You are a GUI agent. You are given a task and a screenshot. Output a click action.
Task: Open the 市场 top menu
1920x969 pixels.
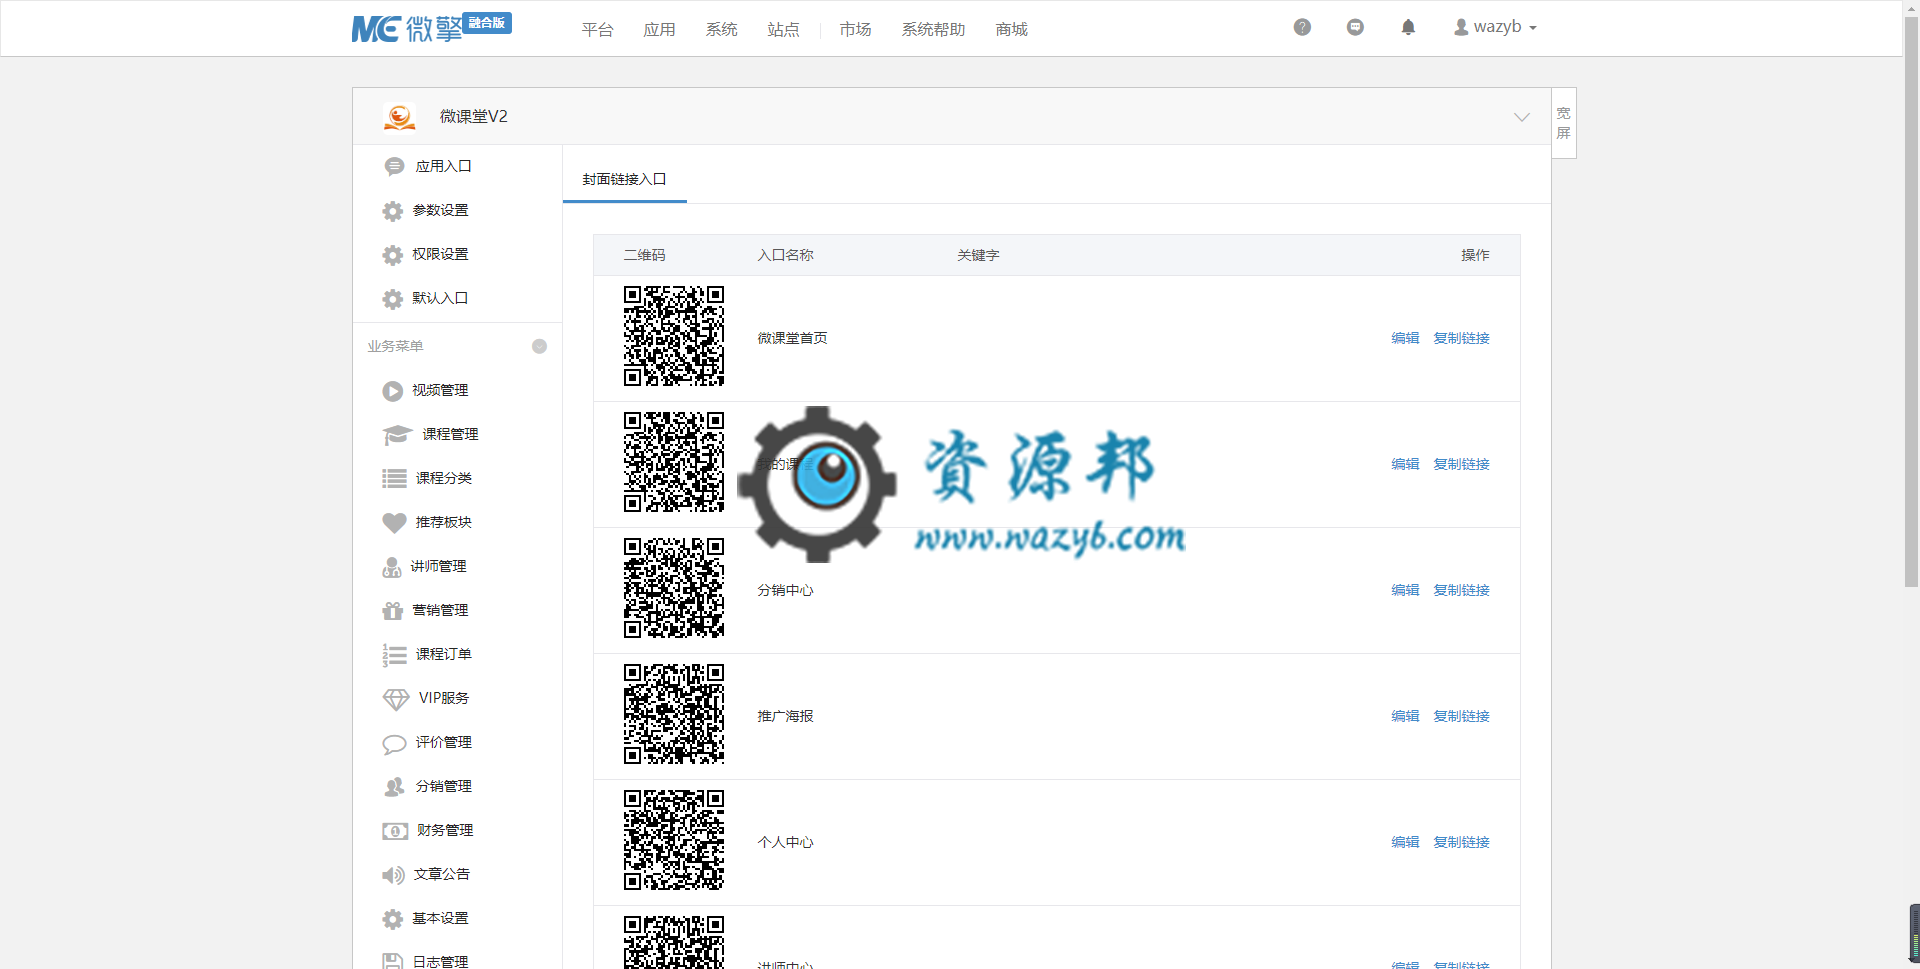tap(855, 29)
